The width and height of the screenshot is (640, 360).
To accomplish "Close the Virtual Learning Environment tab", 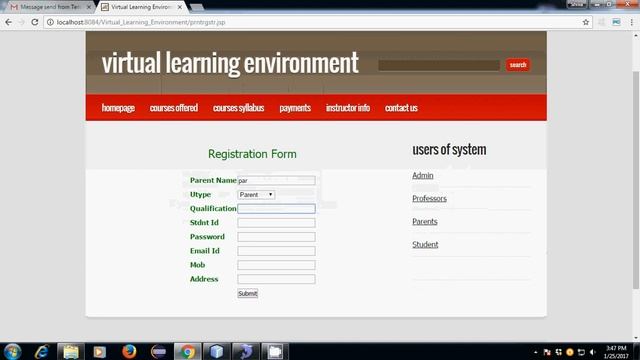I will click(180, 7).
